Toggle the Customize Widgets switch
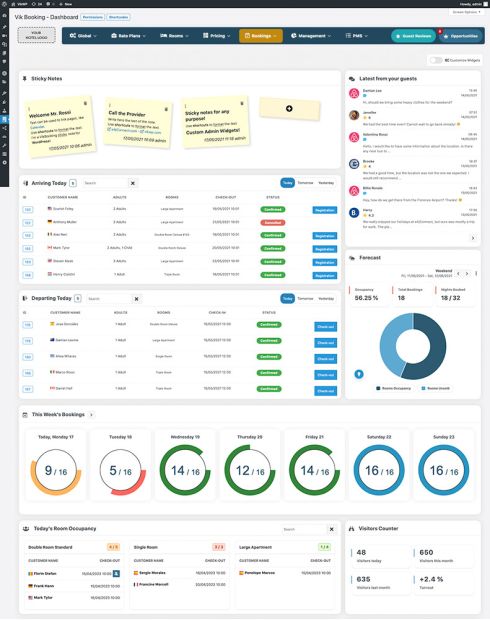The image size is (490, 620). (436, 60)
